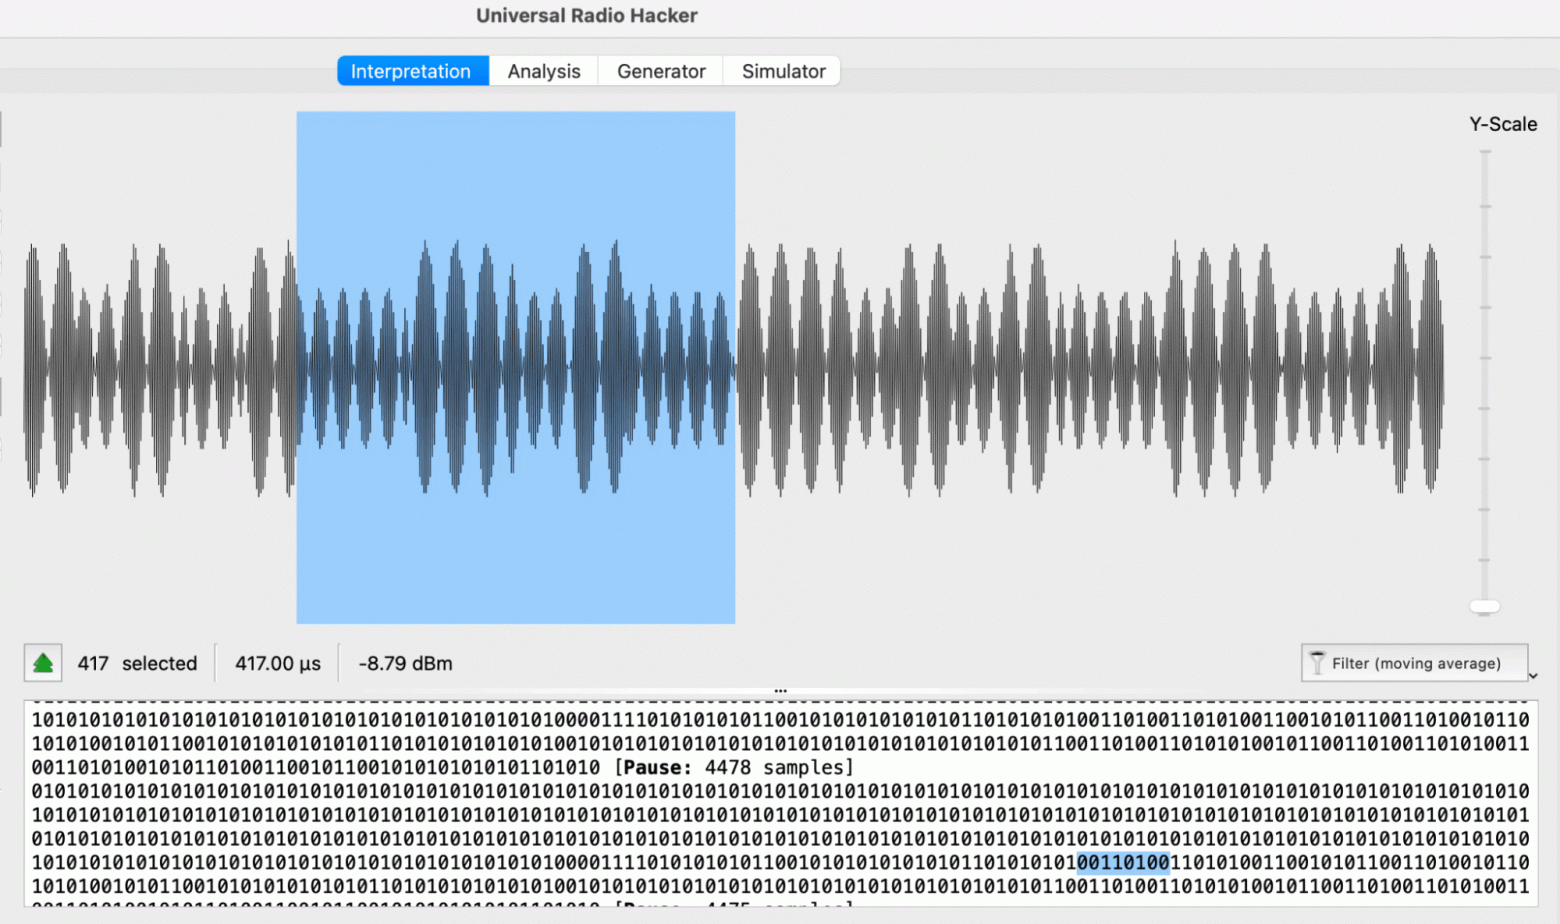The width and height of the screenshot is (1560, 924).
Task: Click the highlighted bits 00110100
Action: 1123,862
